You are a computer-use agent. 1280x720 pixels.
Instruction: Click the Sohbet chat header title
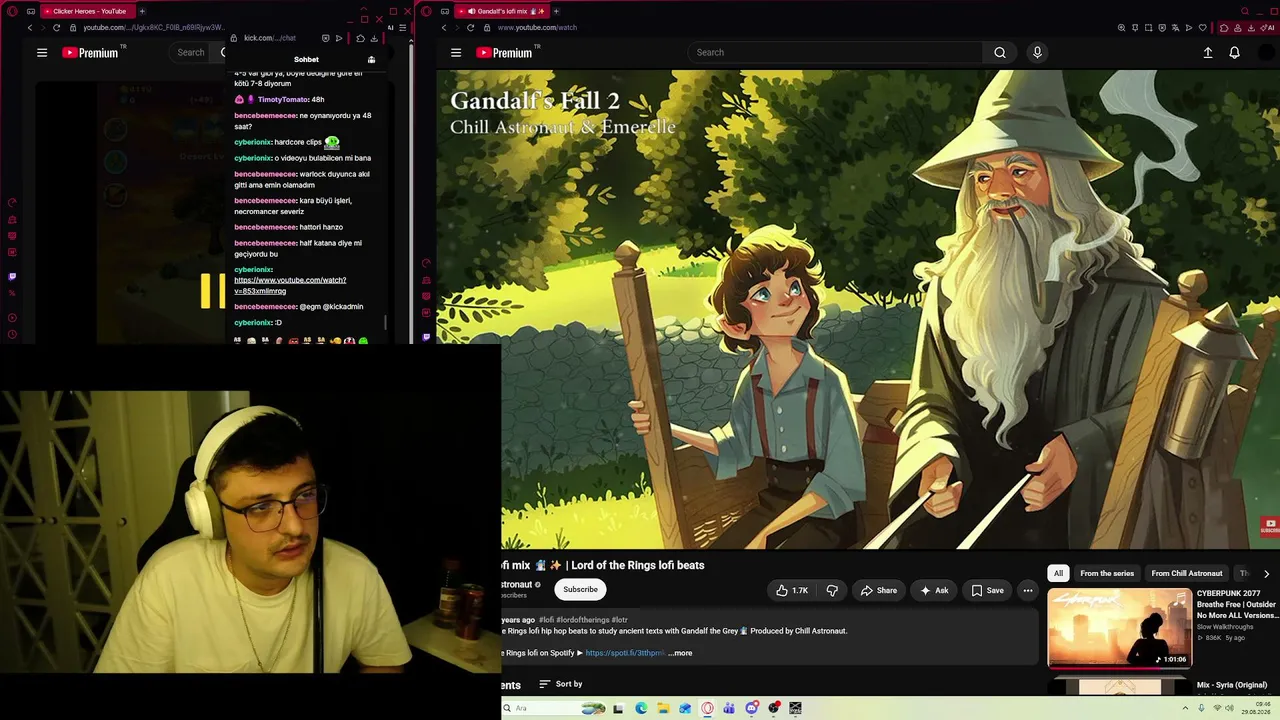(306, 60)
